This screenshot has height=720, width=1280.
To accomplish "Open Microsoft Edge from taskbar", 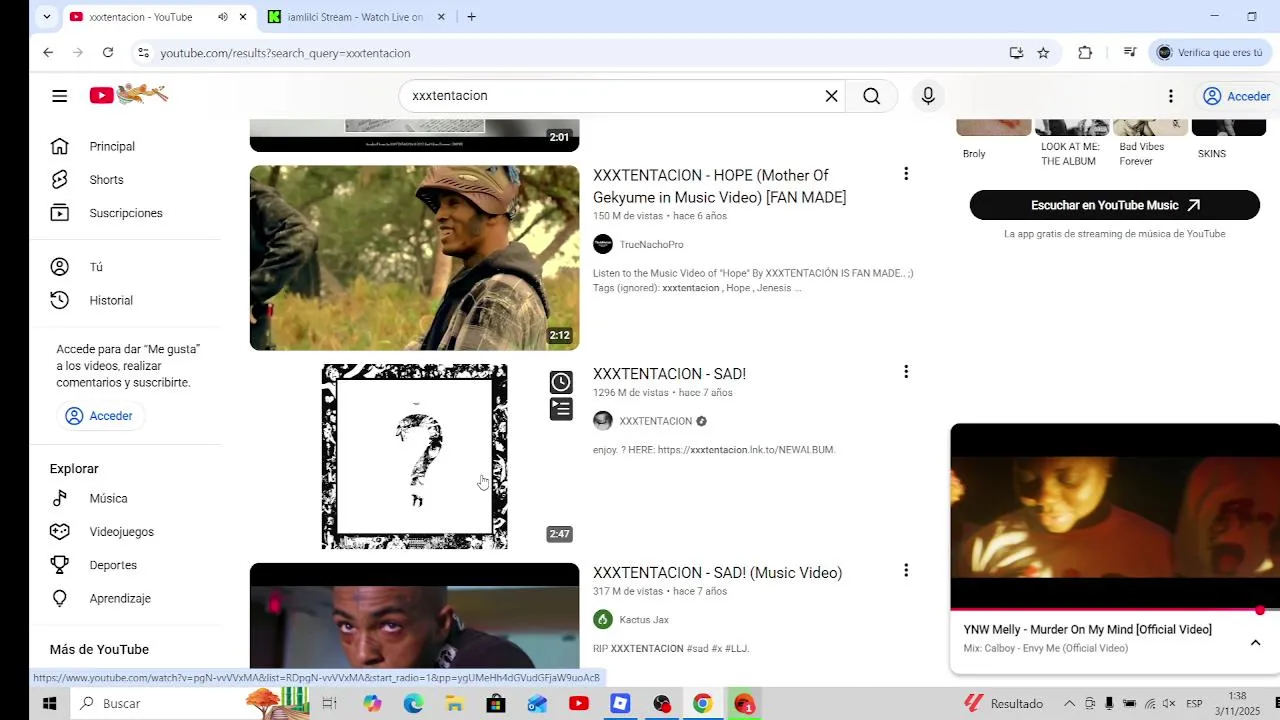I will (x=413, y=704).
